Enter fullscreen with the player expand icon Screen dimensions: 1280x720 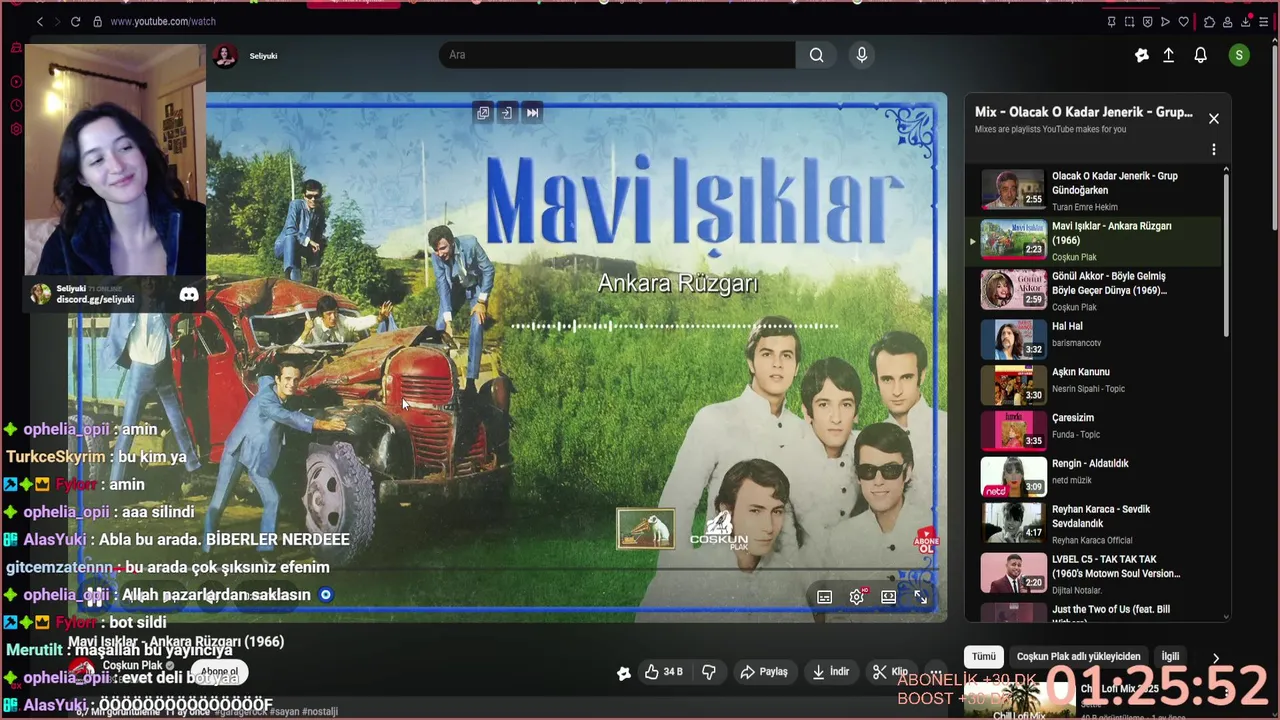coord(920,597)
